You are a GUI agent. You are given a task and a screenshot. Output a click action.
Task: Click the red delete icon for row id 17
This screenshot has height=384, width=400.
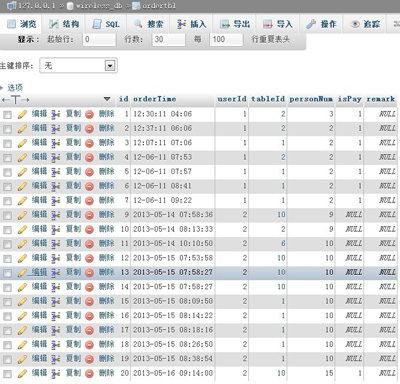pyautogui.click(x=89, y=330)
